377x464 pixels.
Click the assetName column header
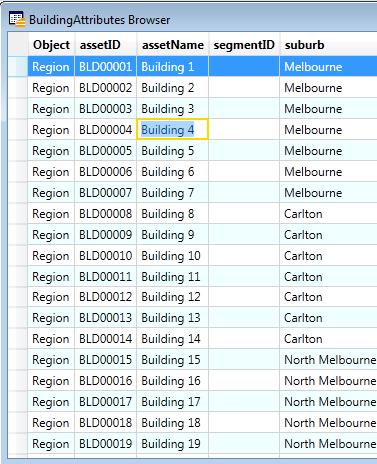[173, 45]
